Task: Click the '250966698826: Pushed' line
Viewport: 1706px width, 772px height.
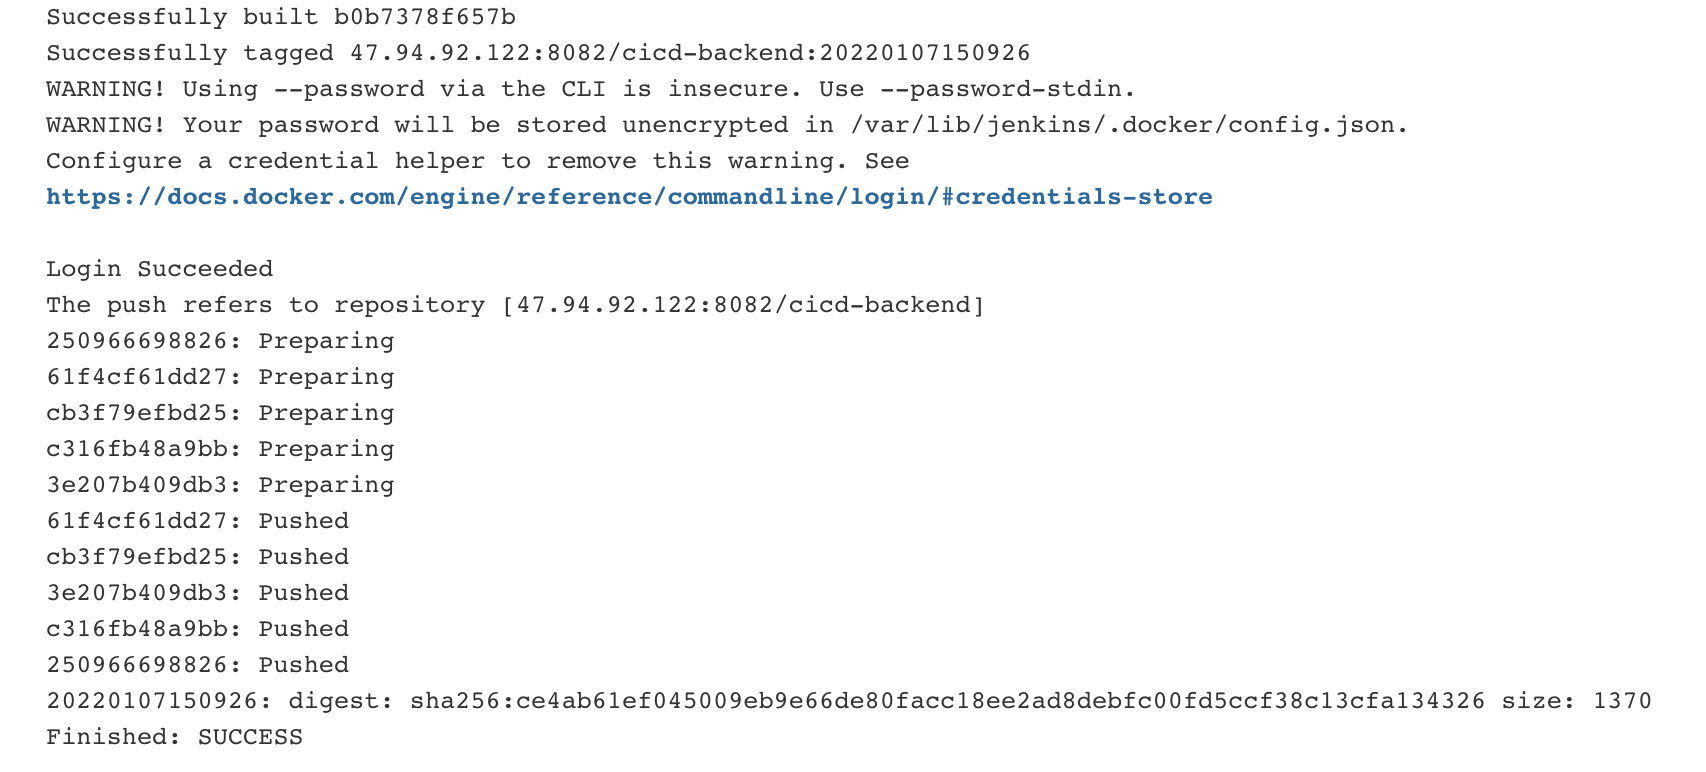Action: tap(198, 665)
